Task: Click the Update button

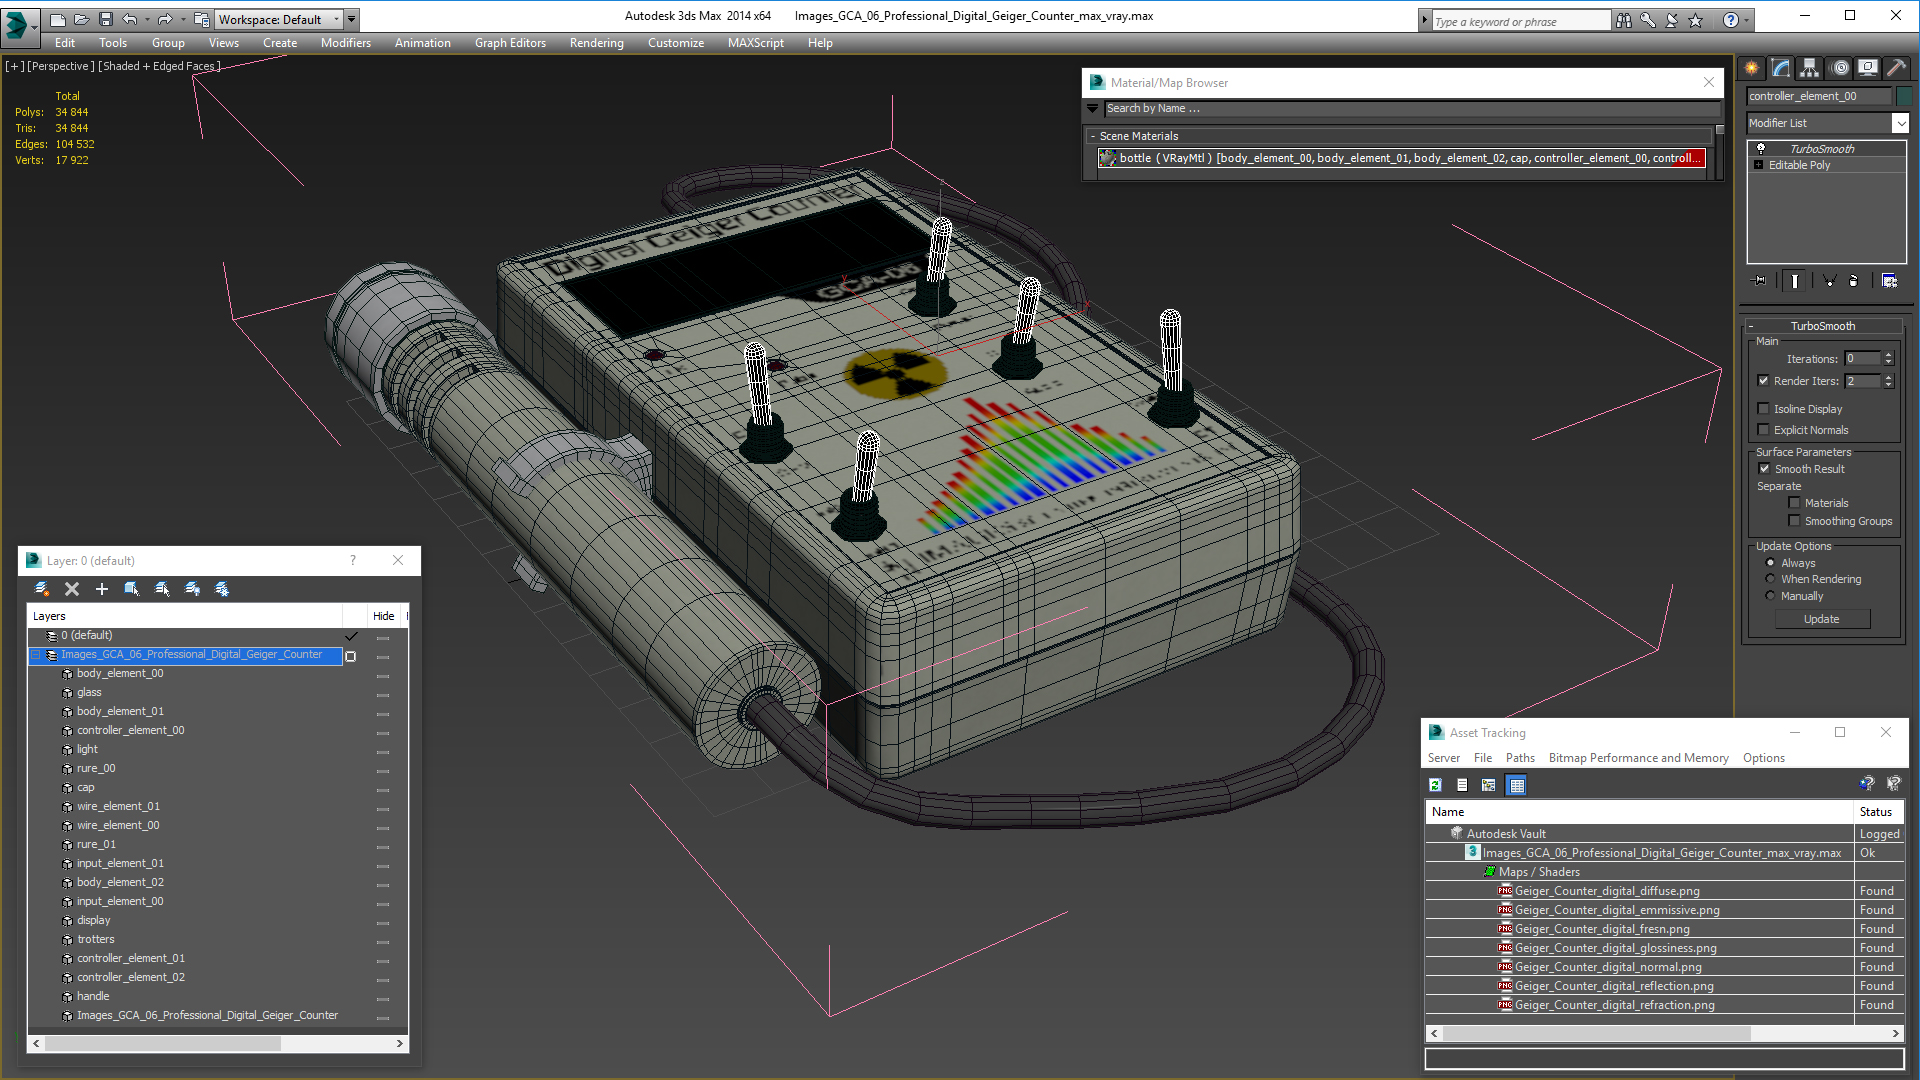Action: (1821, 619)
